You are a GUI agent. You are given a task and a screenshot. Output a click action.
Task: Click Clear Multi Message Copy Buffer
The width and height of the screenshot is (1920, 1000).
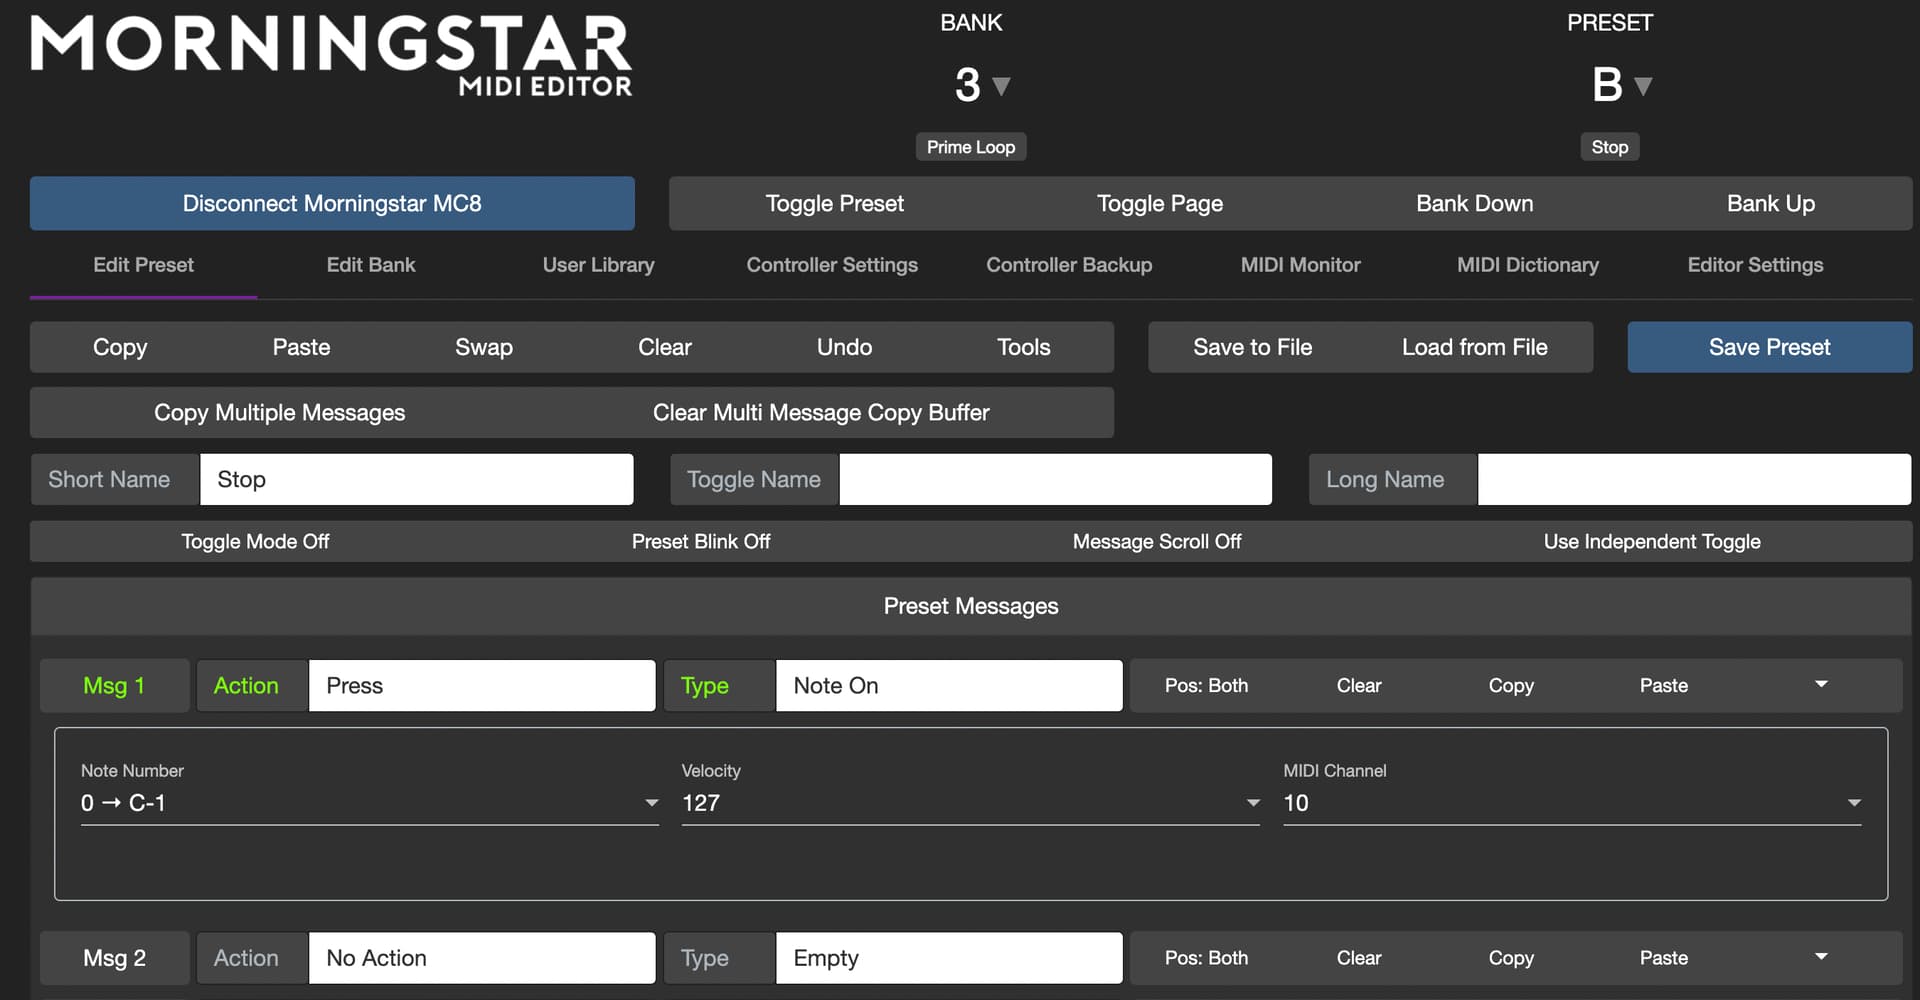[821, 413]
